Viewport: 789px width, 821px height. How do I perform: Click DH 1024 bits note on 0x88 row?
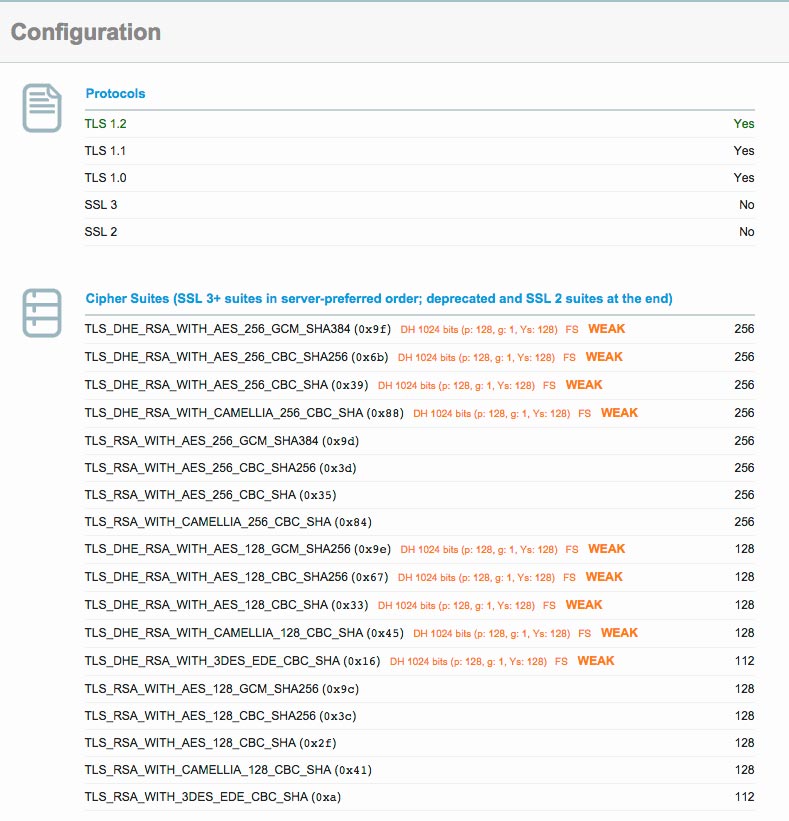(492, 414)
